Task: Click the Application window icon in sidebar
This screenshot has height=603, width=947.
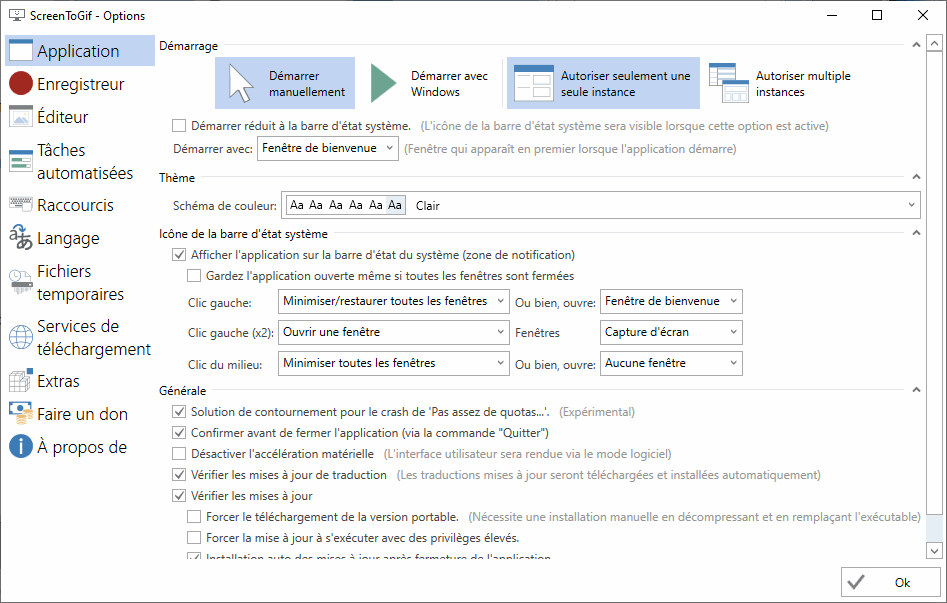Action: pyautogui.click(x=21, y=50)
